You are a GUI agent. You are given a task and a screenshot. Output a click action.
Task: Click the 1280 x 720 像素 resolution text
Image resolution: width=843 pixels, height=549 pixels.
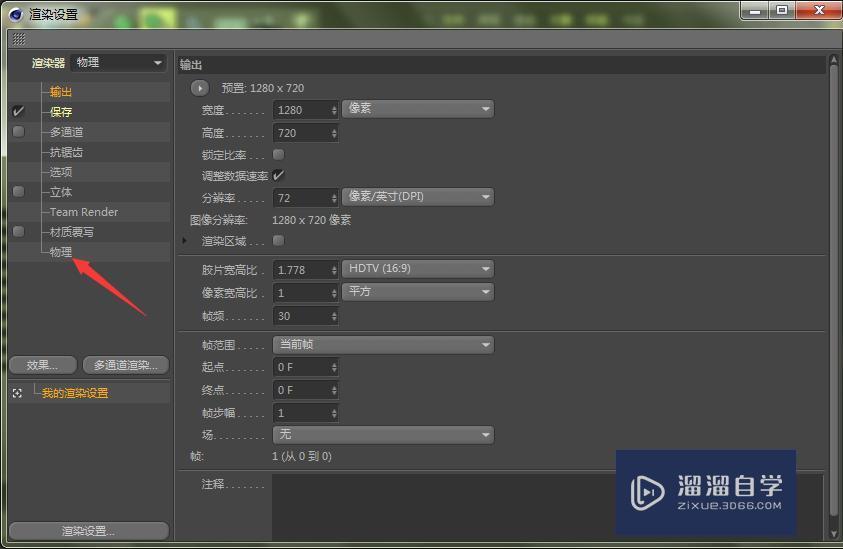(x=311, y=220)
